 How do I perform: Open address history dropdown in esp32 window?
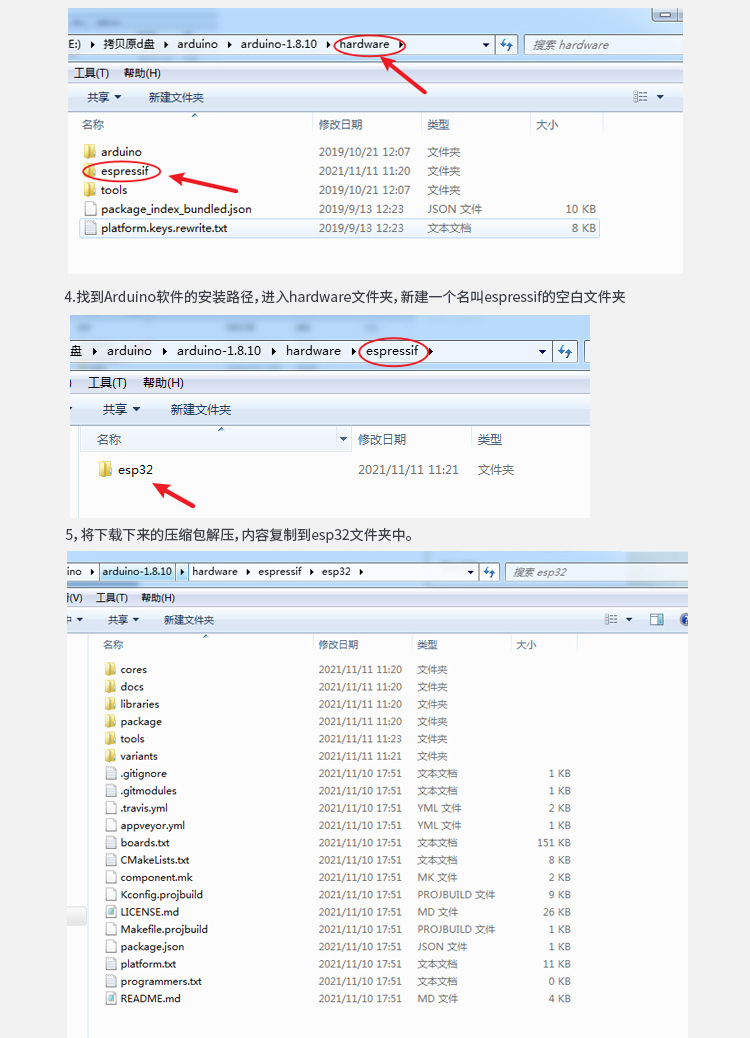pyautogui.click(x=471, y=572)
